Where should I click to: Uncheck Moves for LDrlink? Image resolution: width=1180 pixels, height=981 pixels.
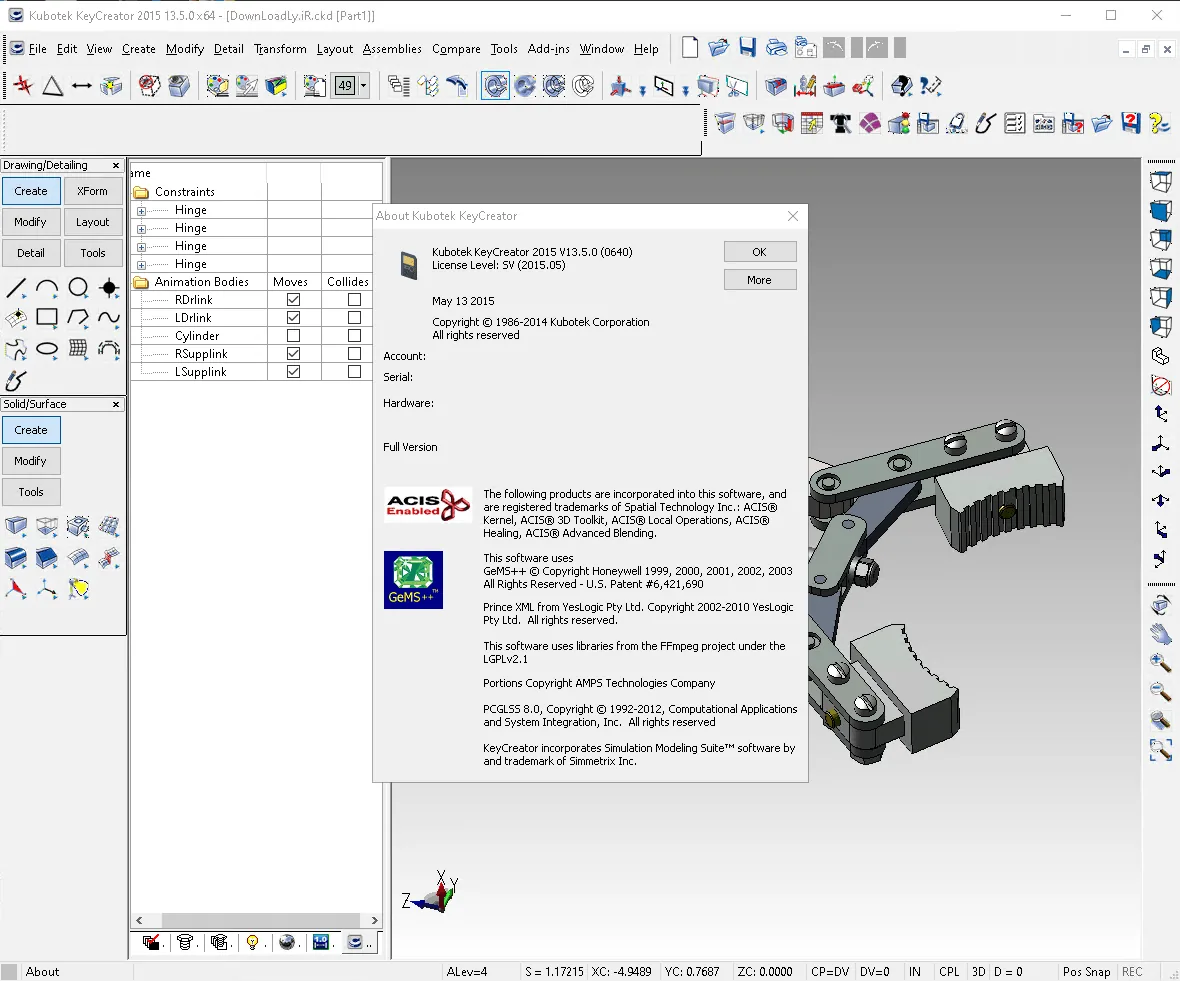[x=293, y=317]
